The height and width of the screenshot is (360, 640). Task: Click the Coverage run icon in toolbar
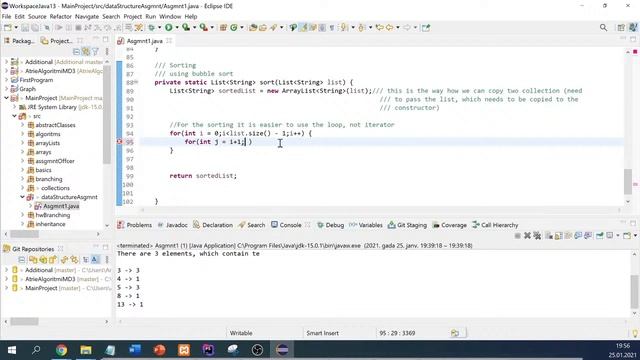[x=186, y=28]
